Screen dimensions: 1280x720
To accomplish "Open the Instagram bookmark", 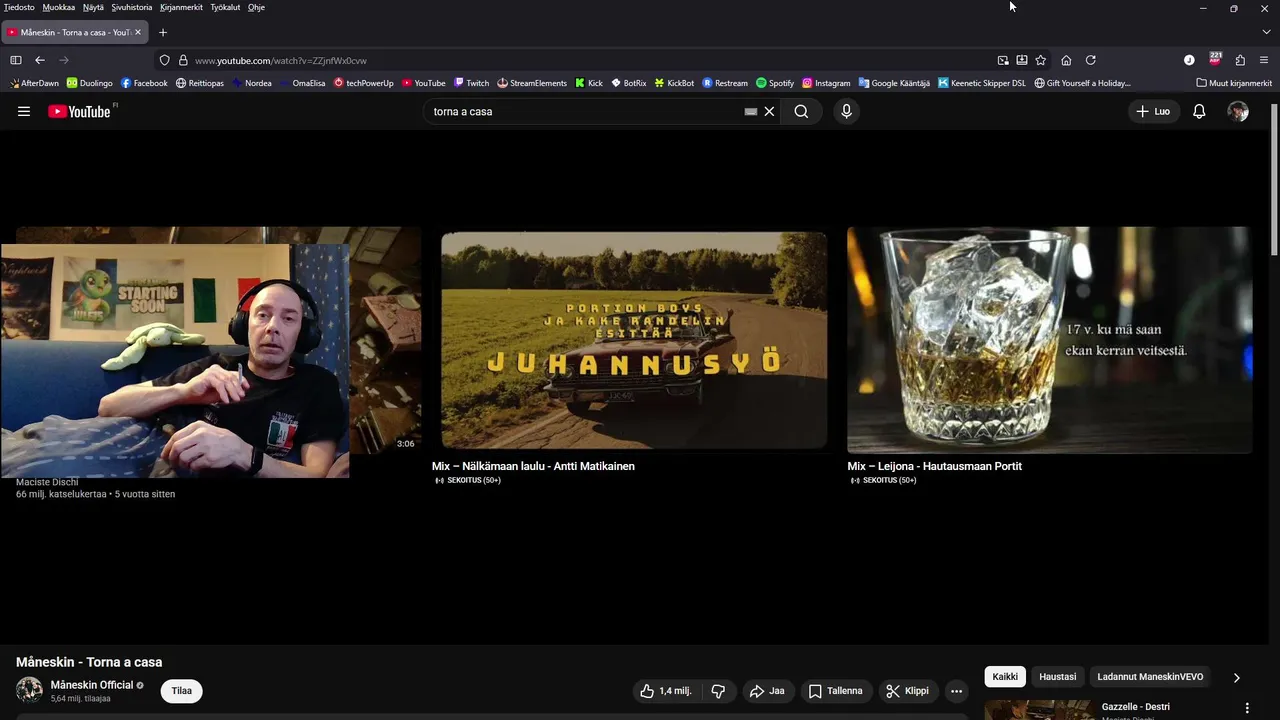I will click(826, 83).
